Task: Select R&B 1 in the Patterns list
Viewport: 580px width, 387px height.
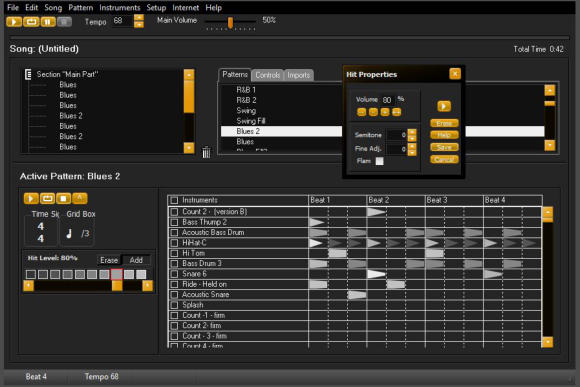Action: click(246, 90)
